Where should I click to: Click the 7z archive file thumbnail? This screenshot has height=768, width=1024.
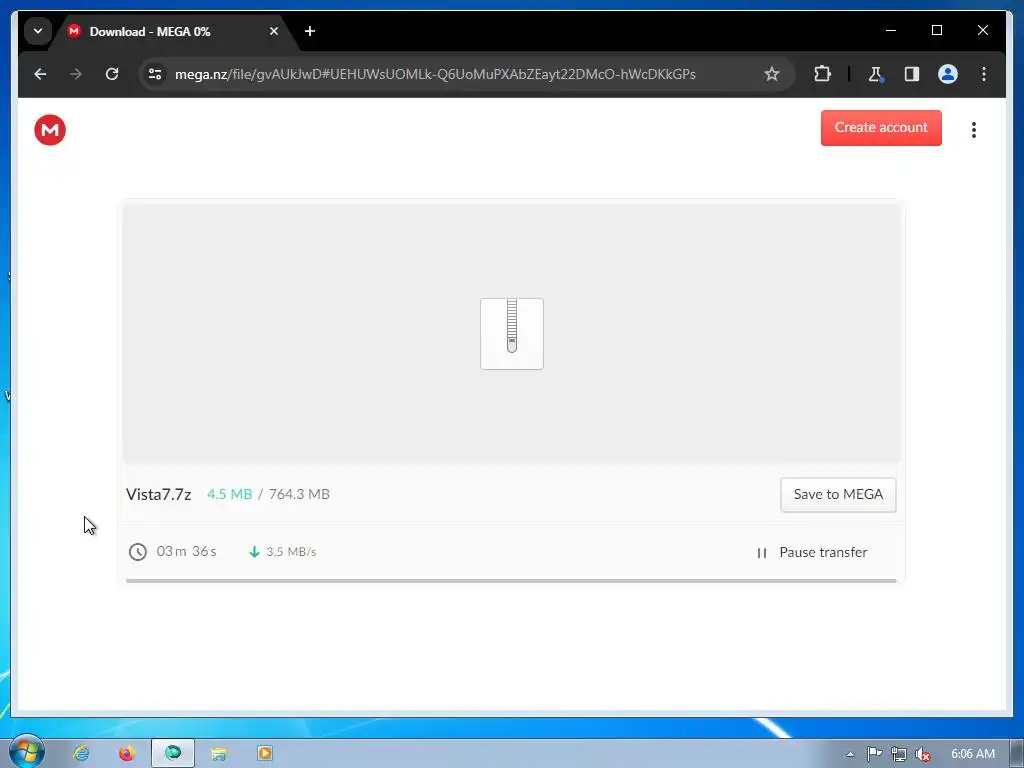512,334
